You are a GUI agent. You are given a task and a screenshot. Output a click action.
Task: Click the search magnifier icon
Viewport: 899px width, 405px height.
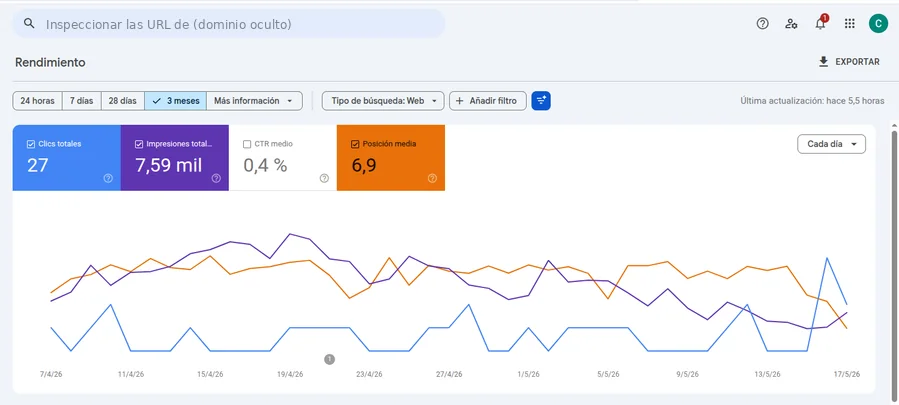tap(29, 24)
